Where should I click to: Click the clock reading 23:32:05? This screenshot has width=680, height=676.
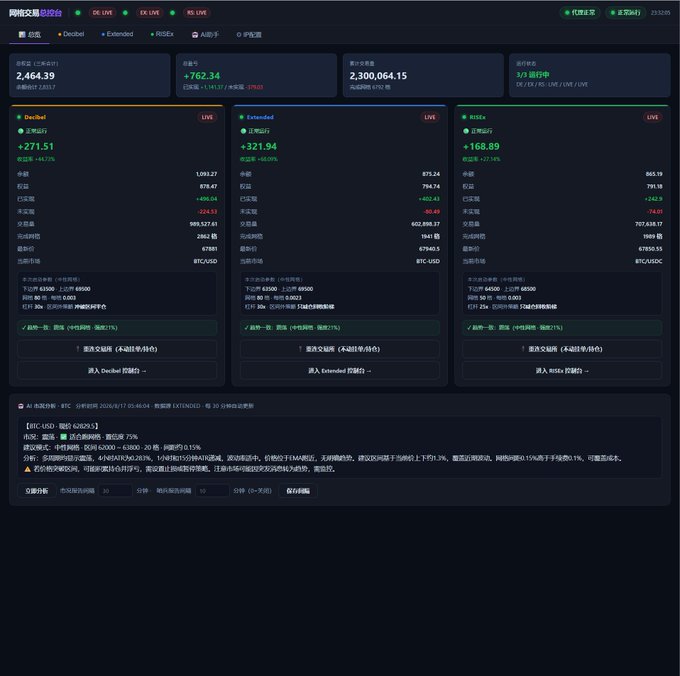660,13
